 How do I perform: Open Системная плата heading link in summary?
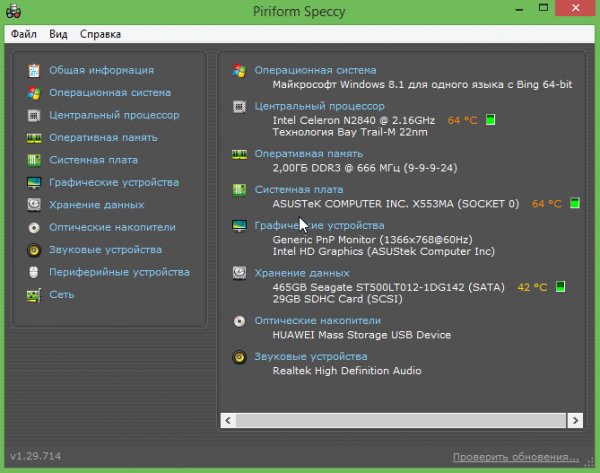click(x=299, y=189)
